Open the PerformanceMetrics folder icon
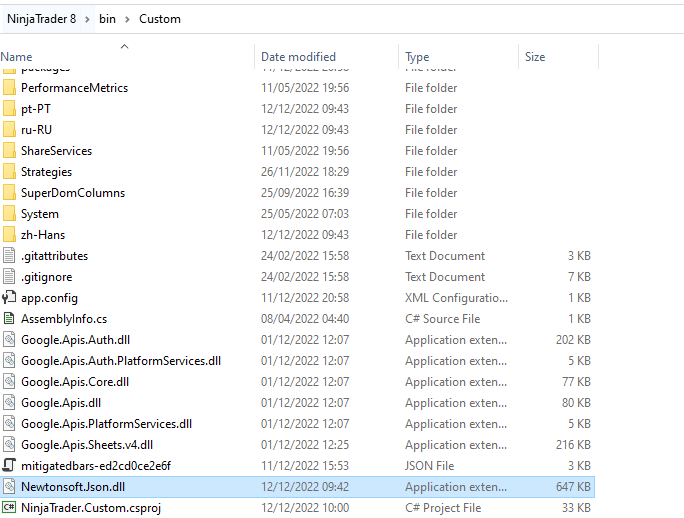This screenshot has width=684, height=518. coord(9,88)
